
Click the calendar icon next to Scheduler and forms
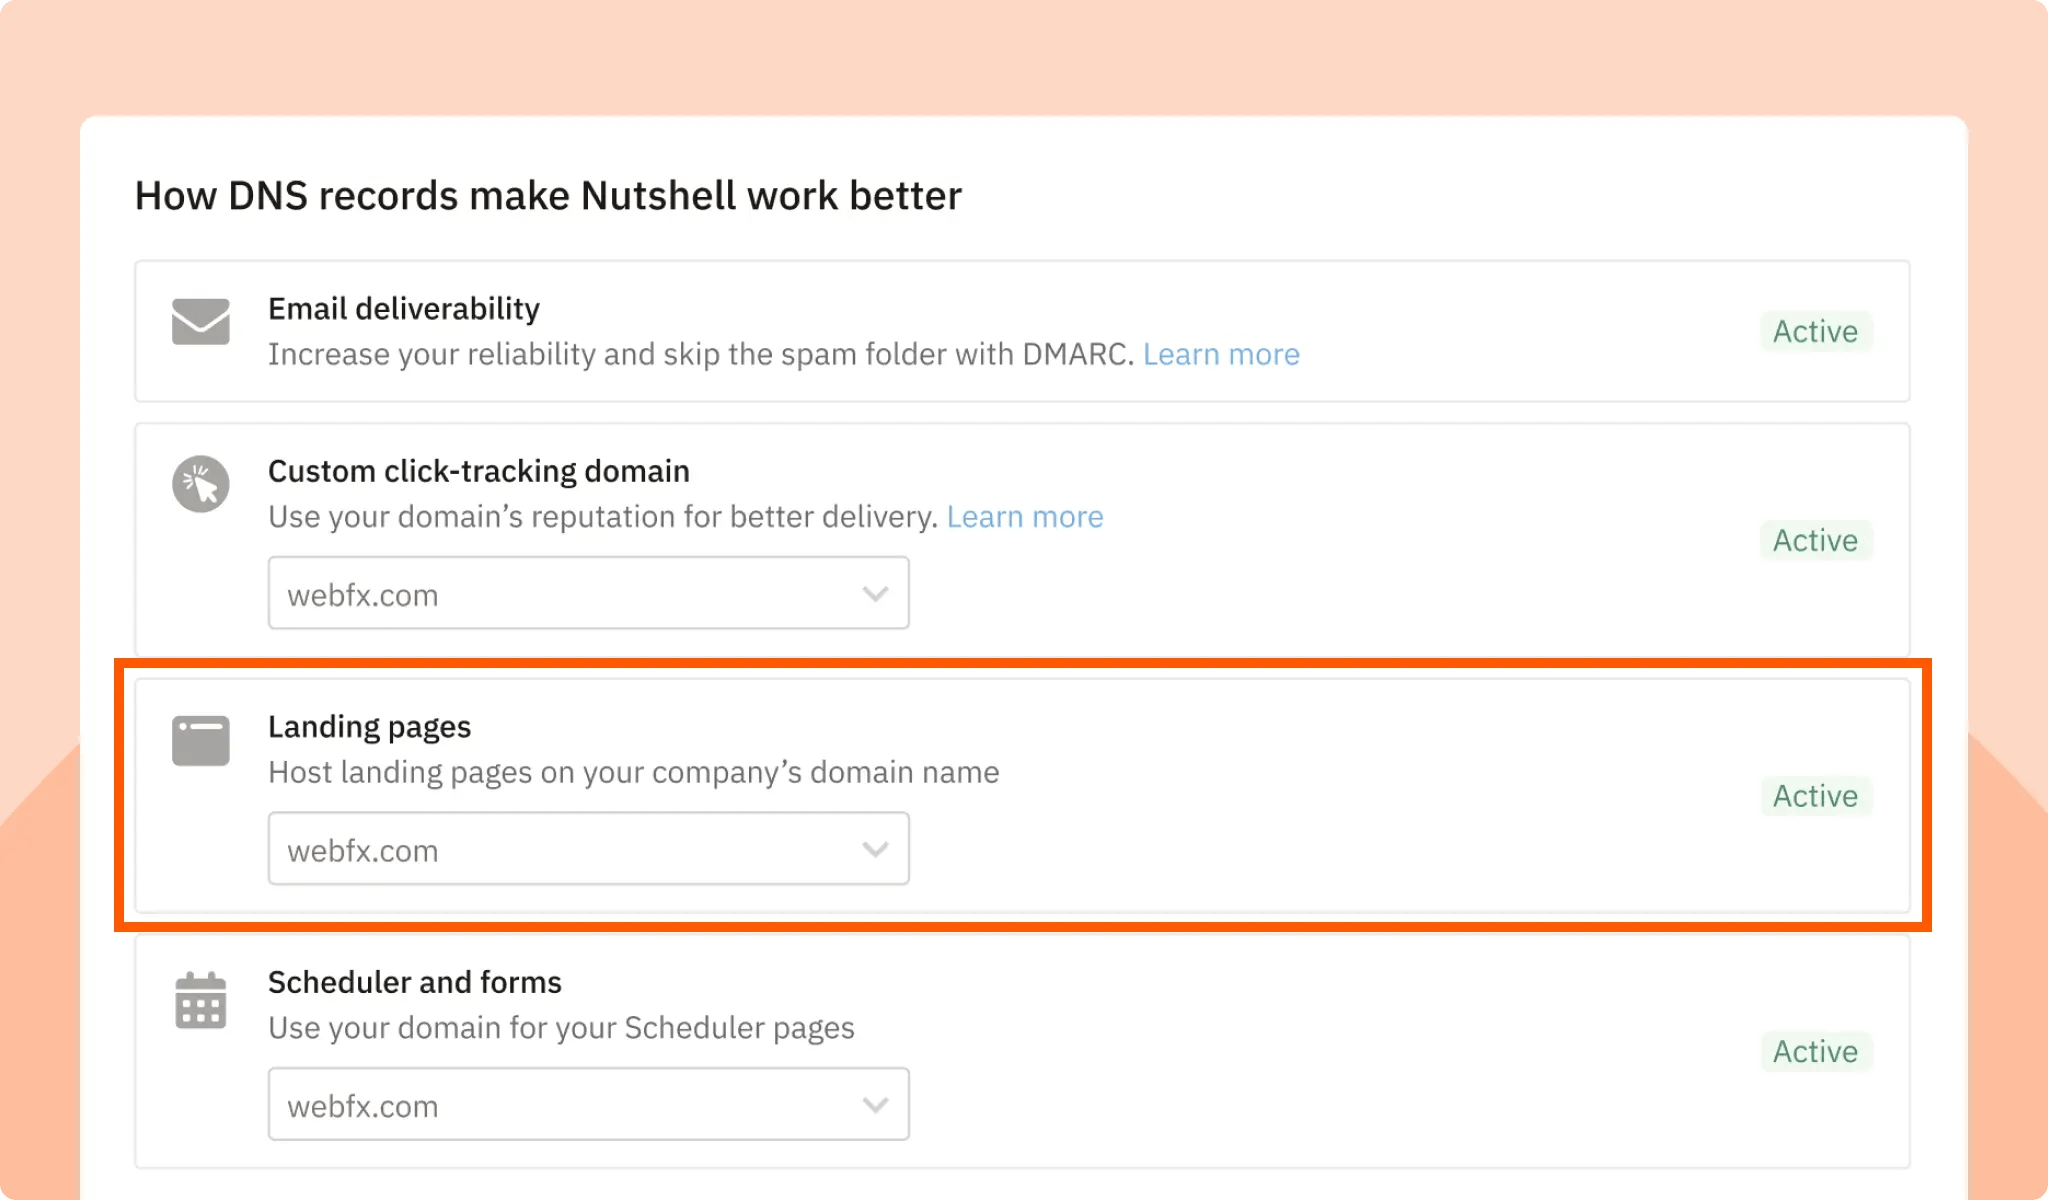pos(201,1000)
